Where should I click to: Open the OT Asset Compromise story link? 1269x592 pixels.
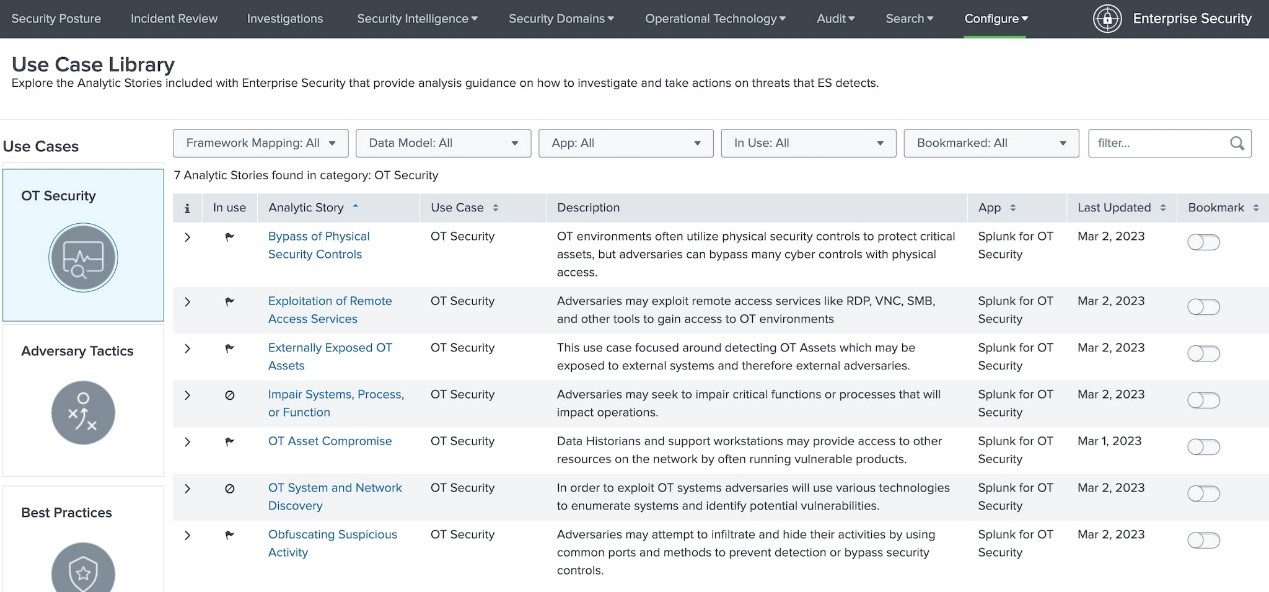(329, 441)
